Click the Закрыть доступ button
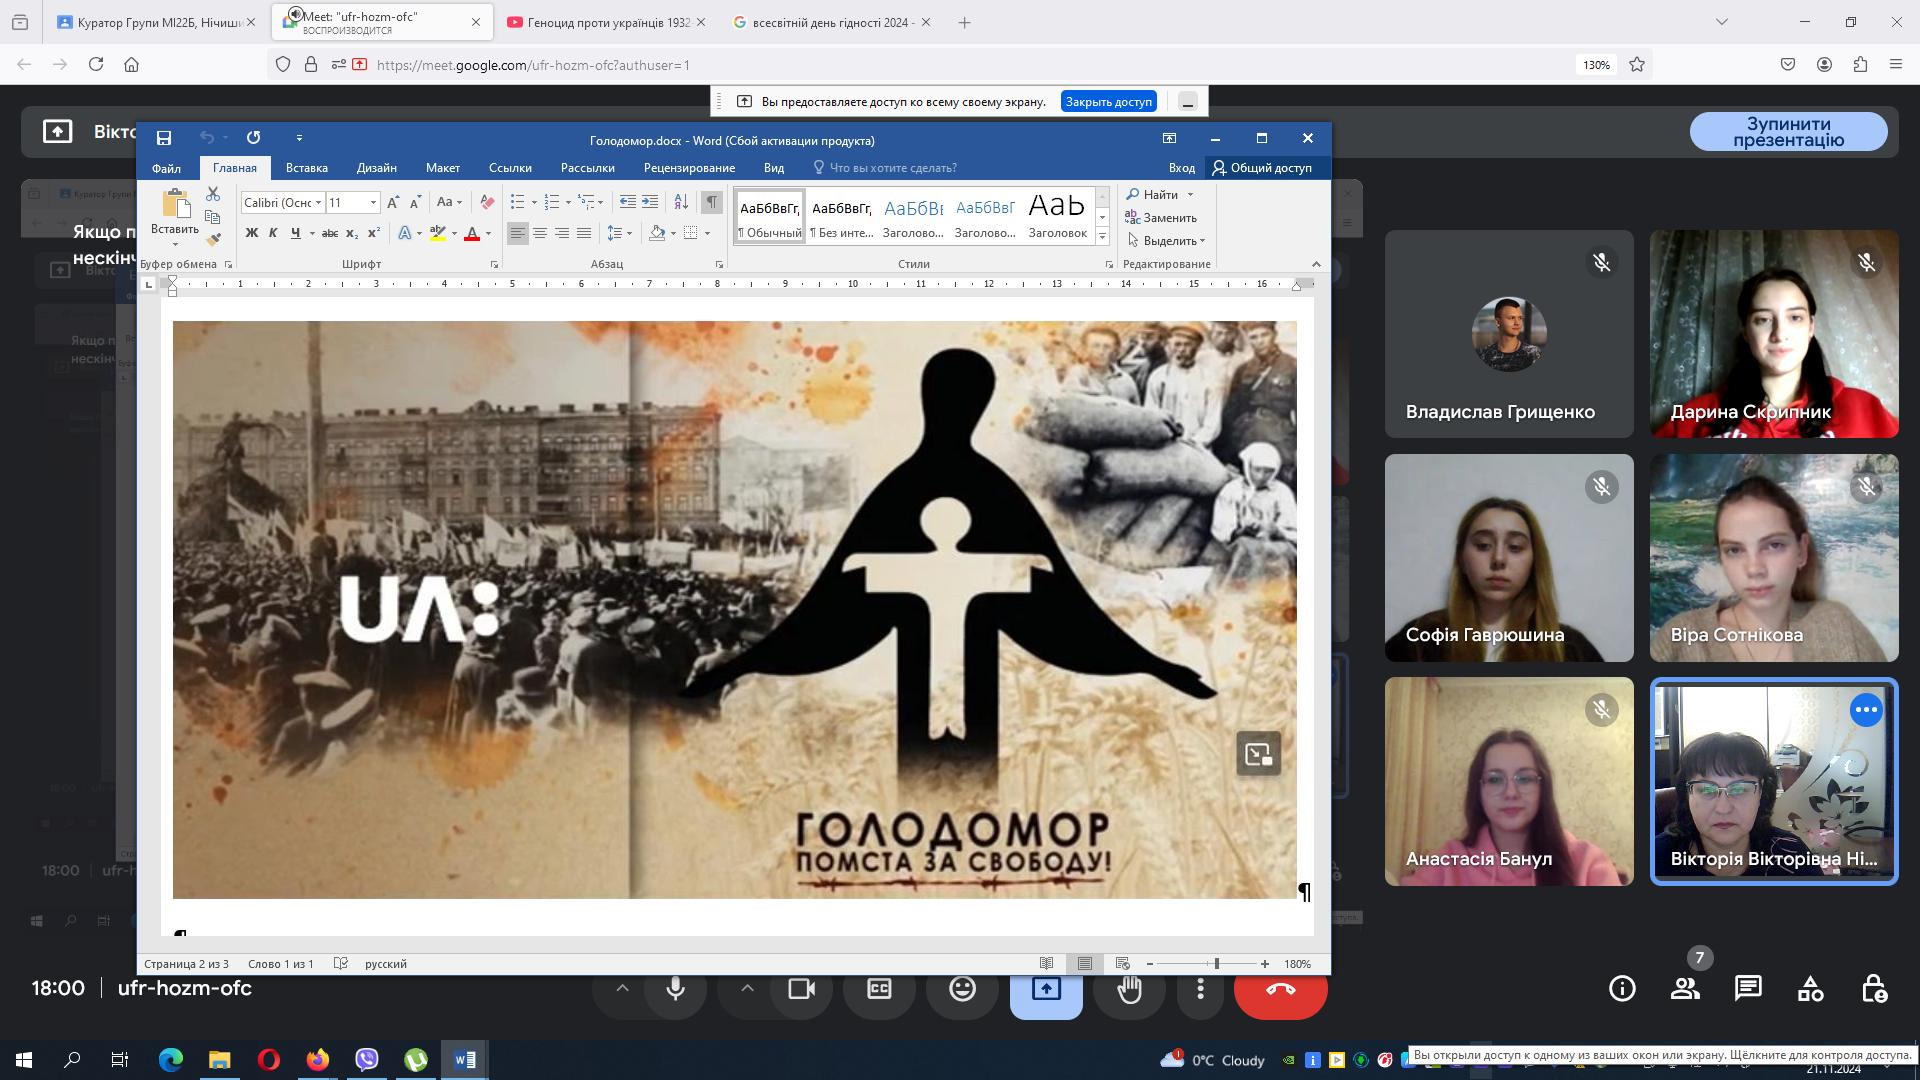The width and height of the screenshot is (1920, 1080). [x=1109, y=101]
